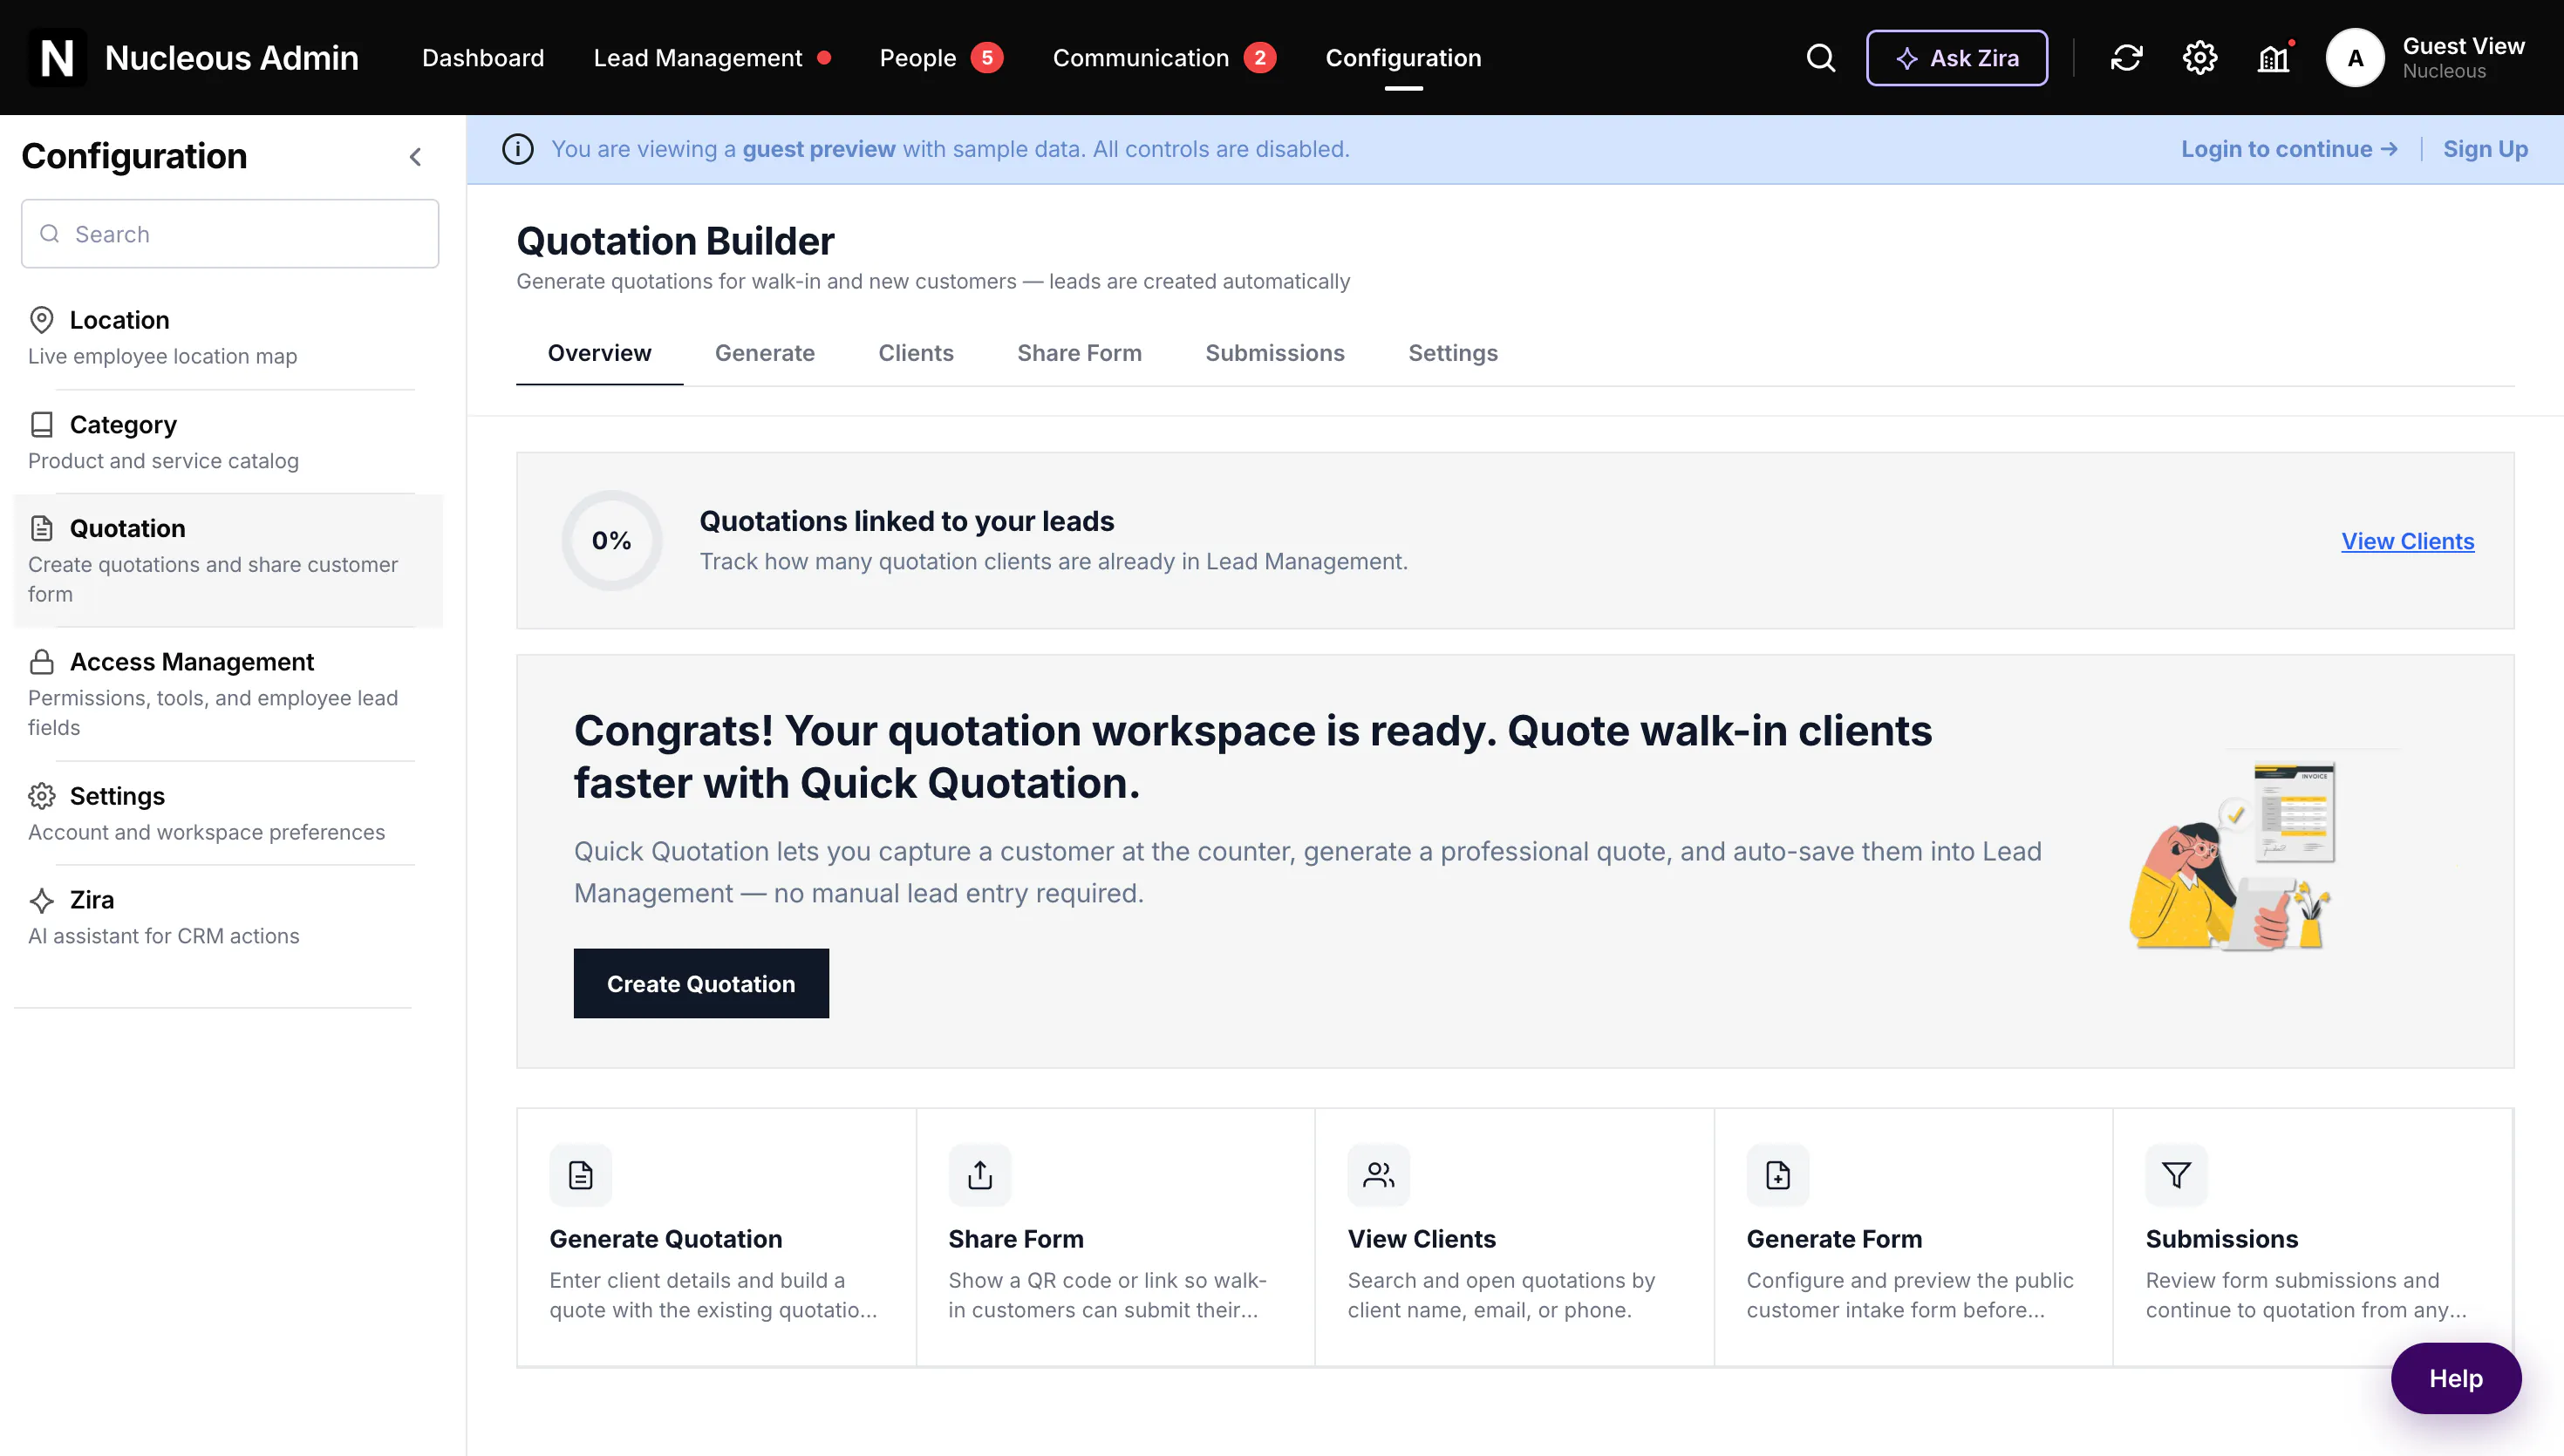Click the sidebar Settings gear icon

(42, 796)
